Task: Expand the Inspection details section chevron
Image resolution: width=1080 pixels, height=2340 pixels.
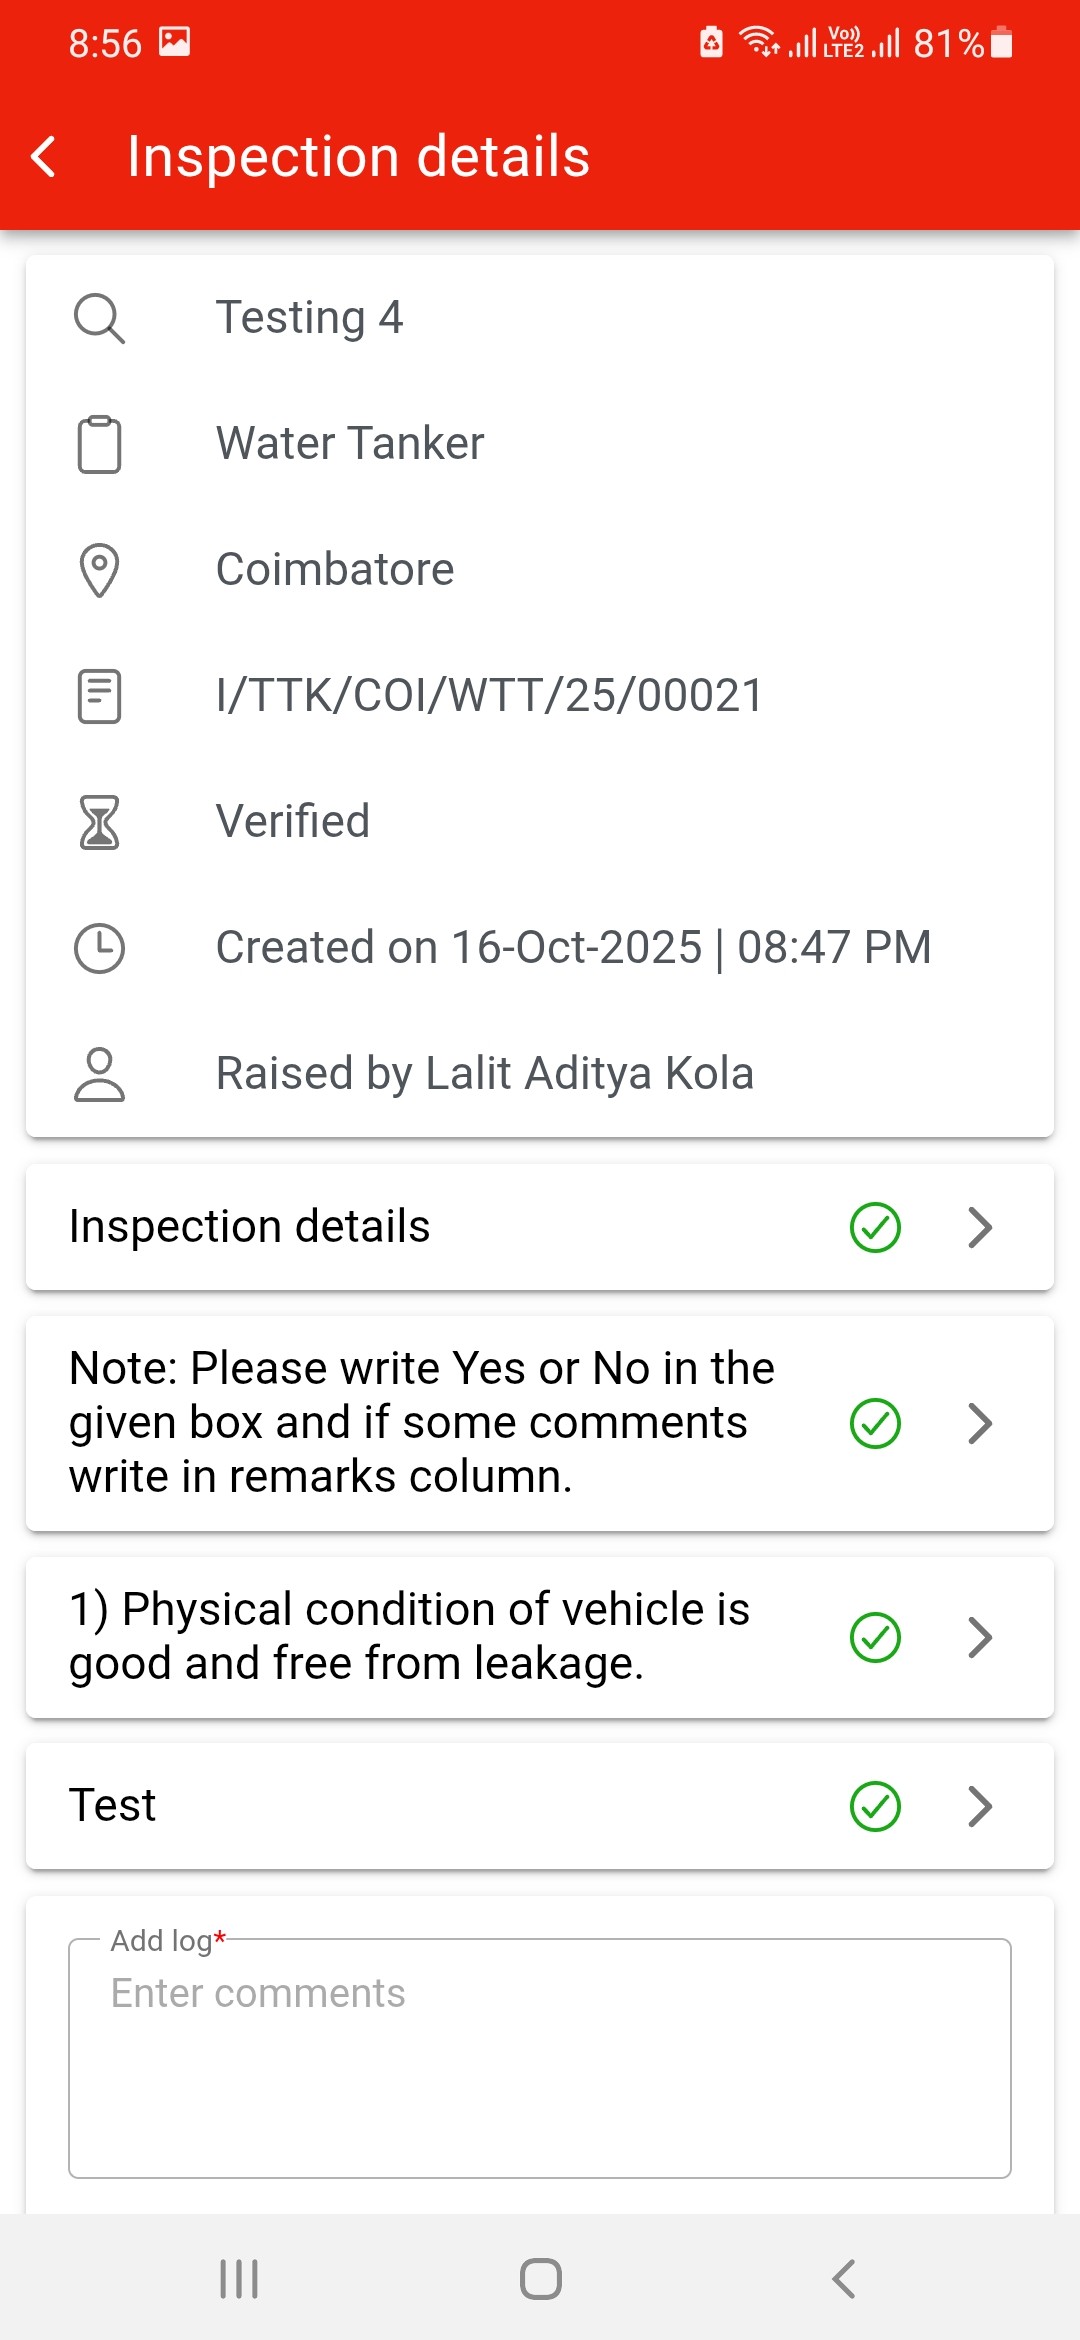Action: 980,1227
